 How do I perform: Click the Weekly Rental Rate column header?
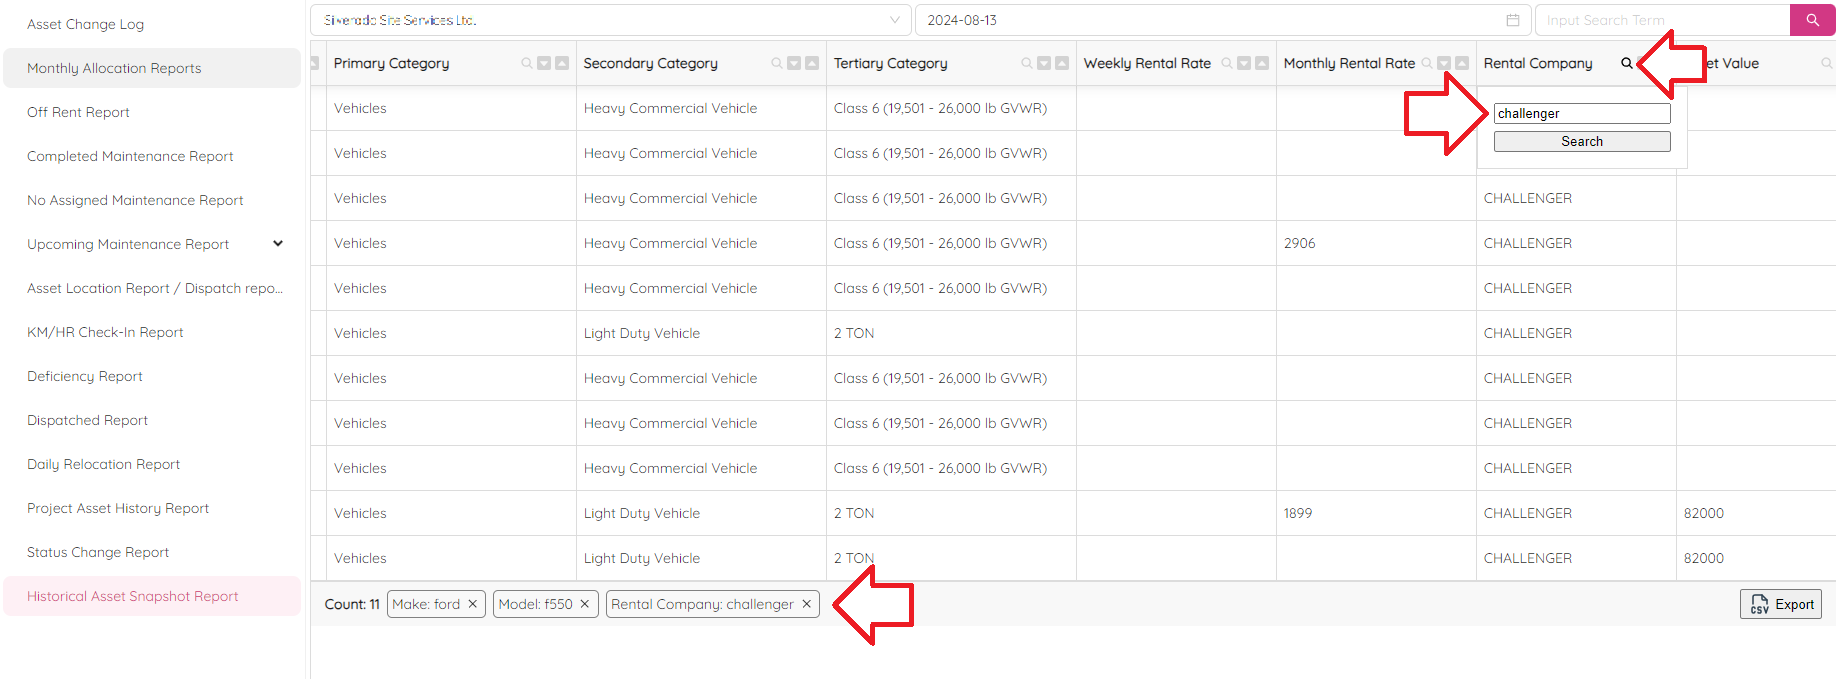pos(1147,63)
